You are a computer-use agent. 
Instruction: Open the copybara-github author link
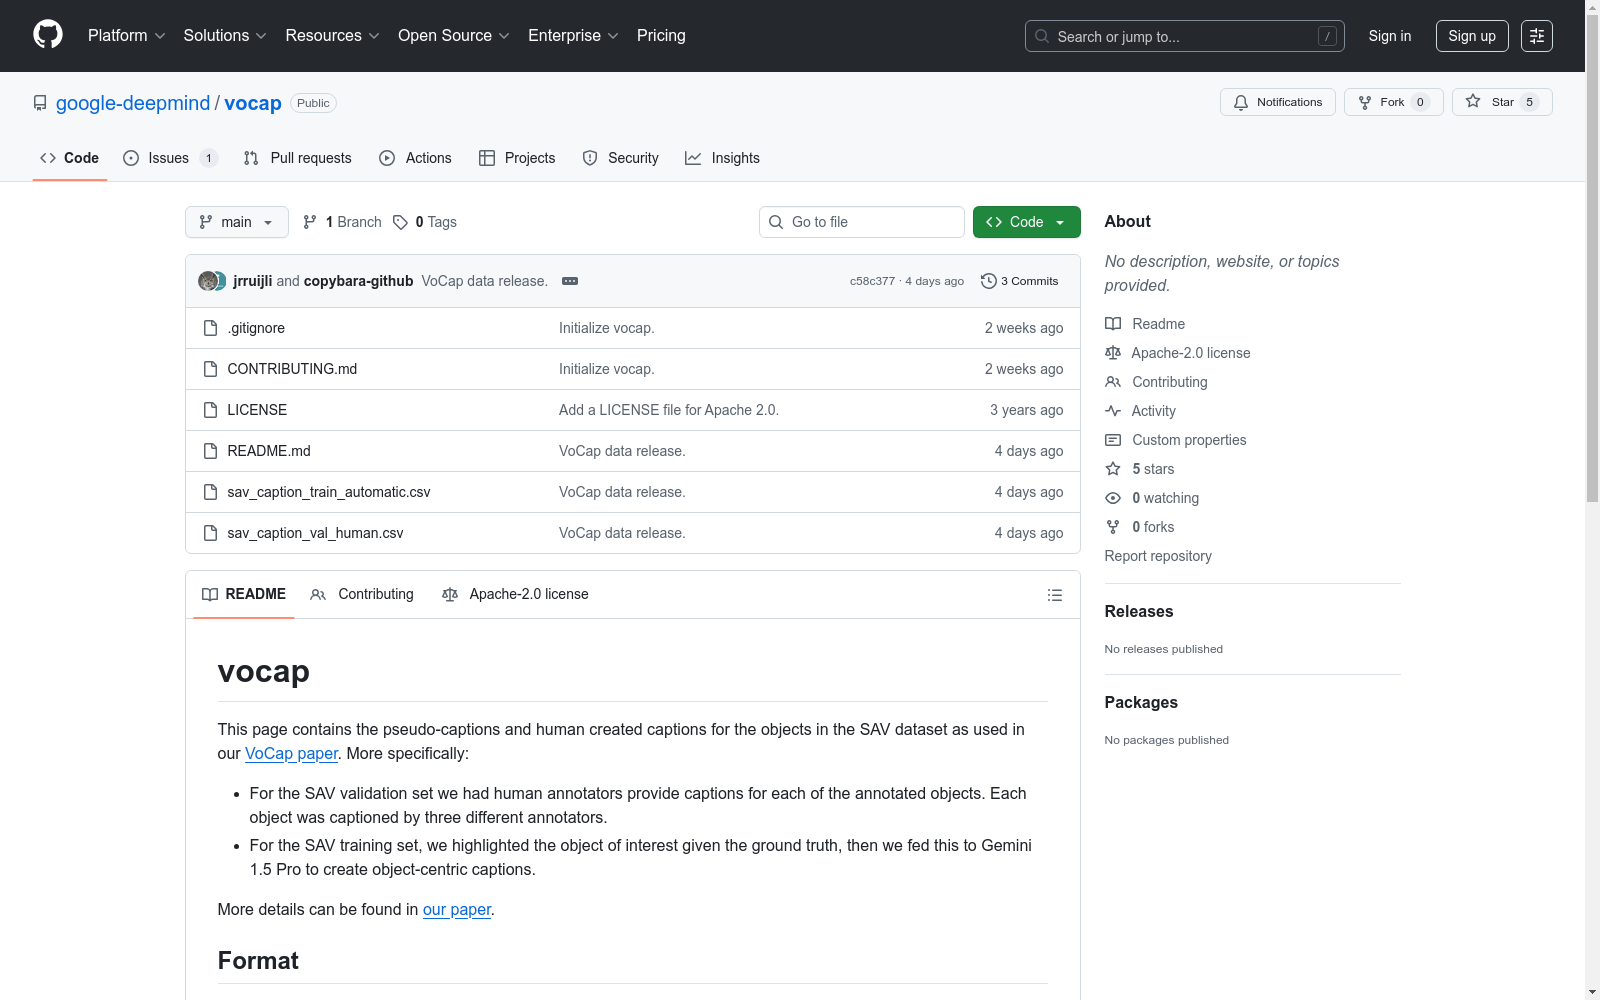[x=358, y=281]
